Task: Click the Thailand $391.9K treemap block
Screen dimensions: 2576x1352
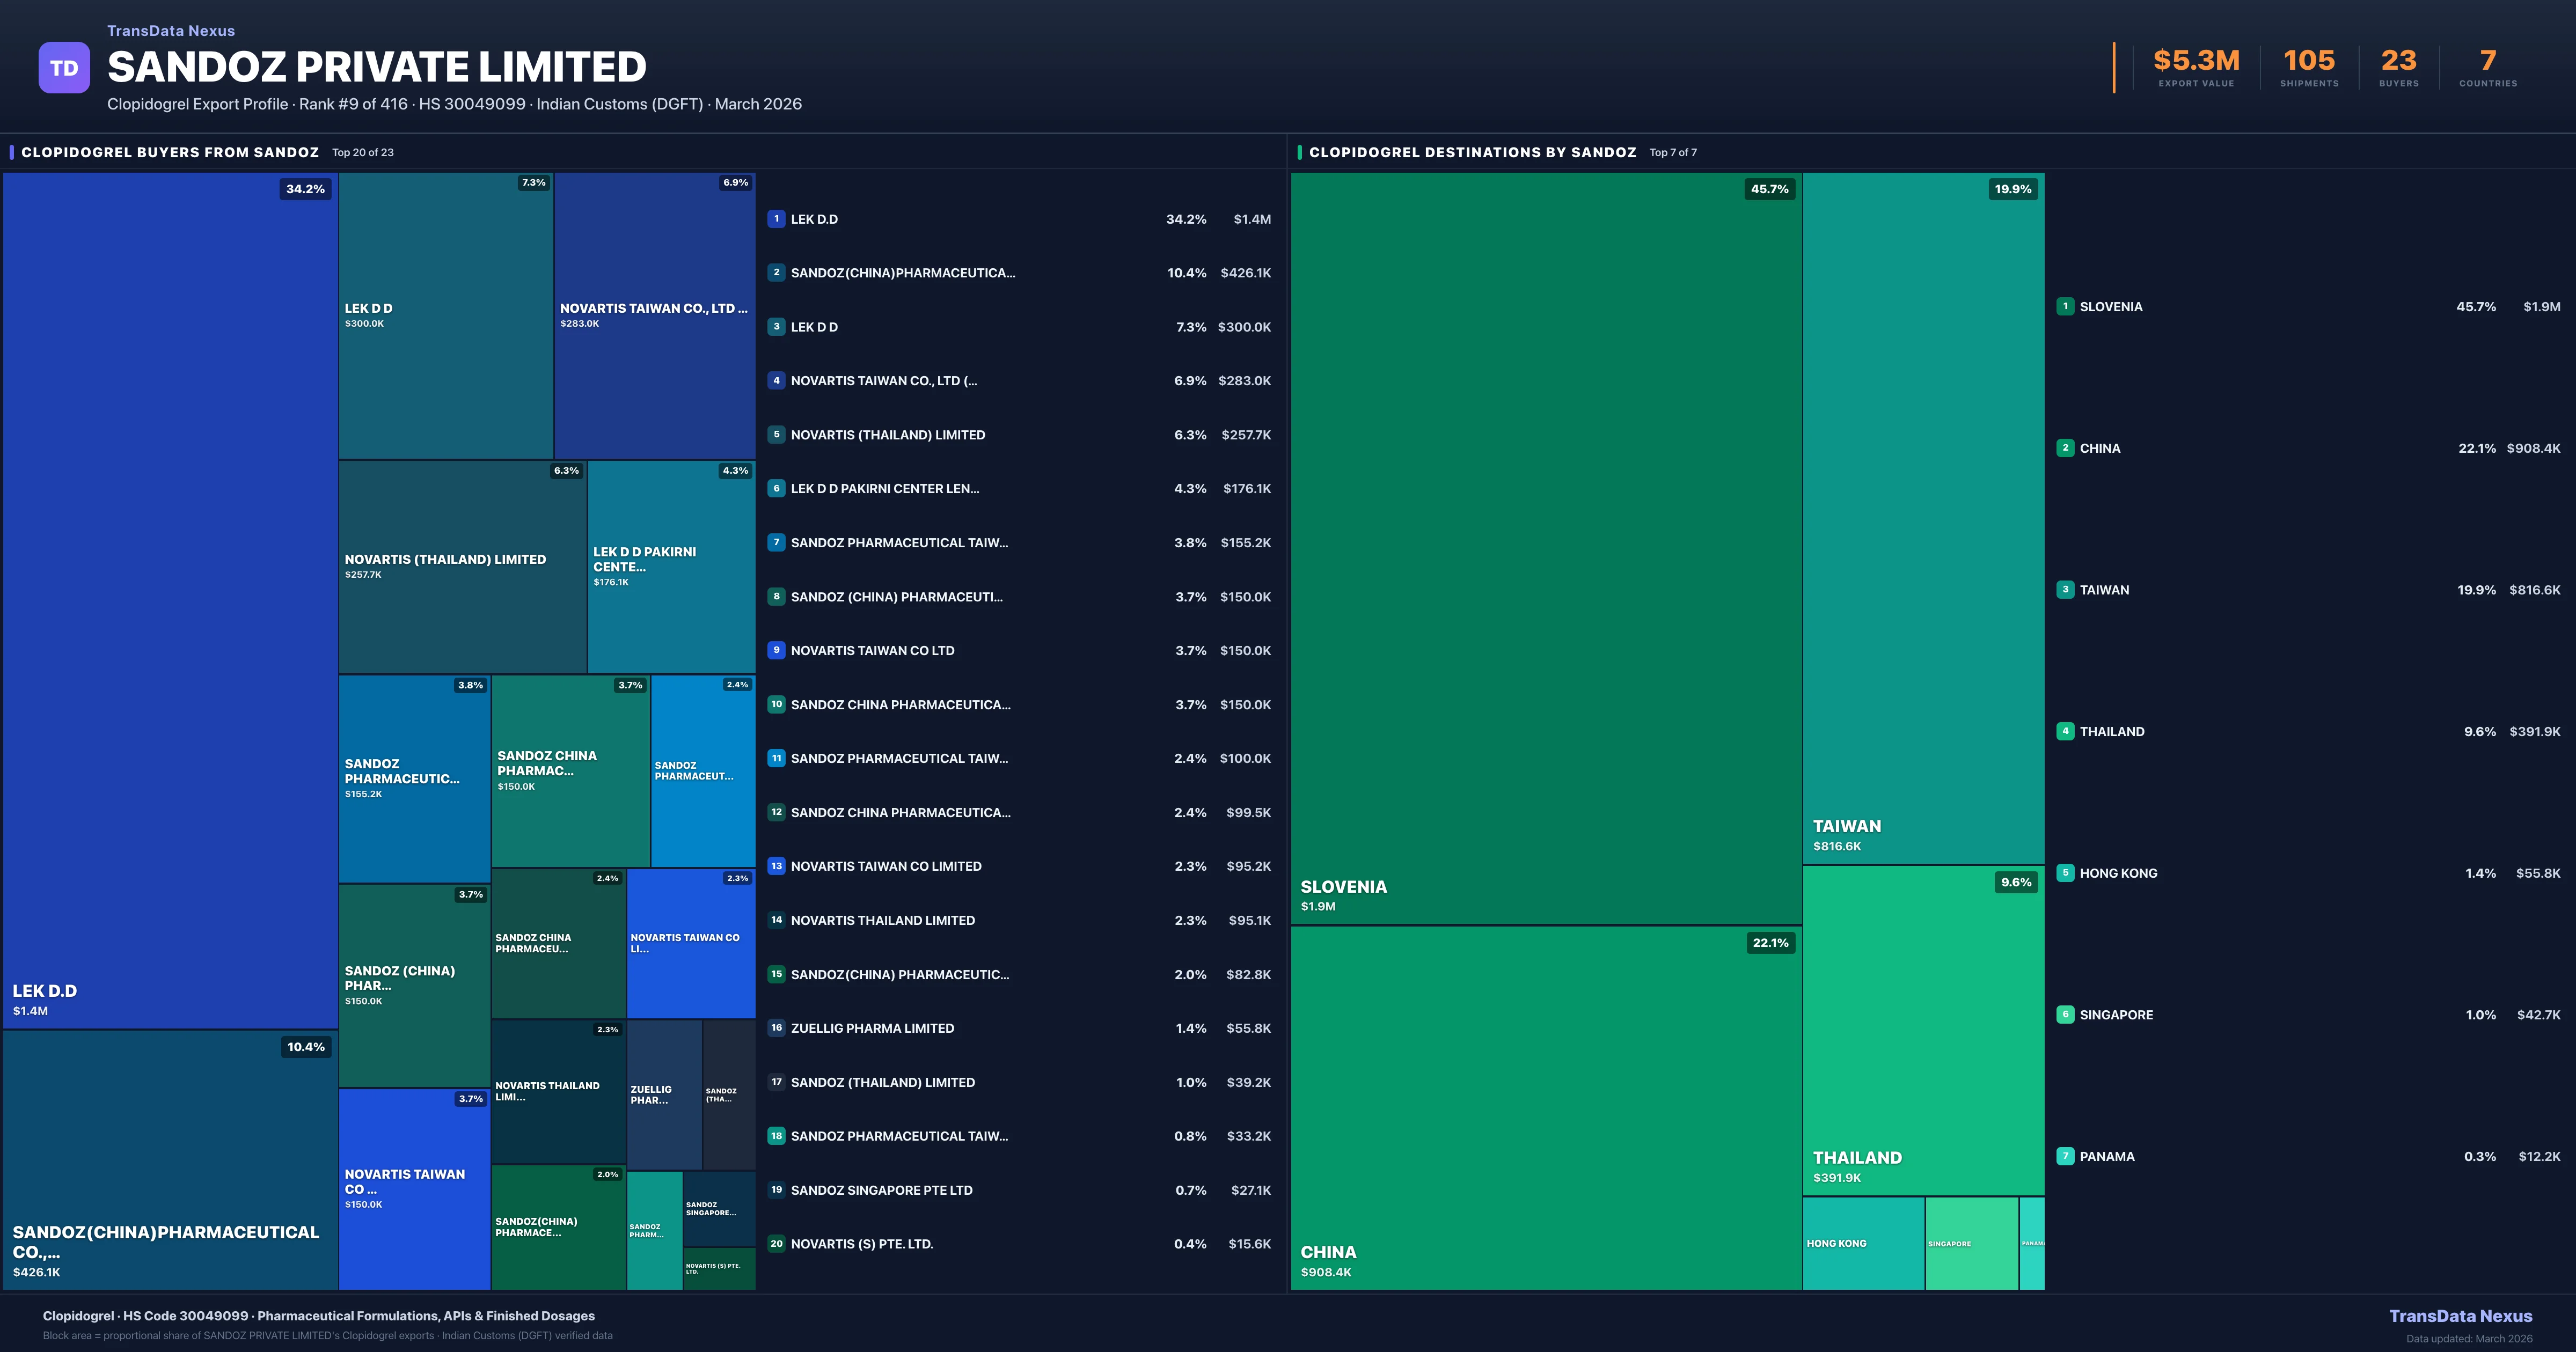Action: click(1923, 1030)
